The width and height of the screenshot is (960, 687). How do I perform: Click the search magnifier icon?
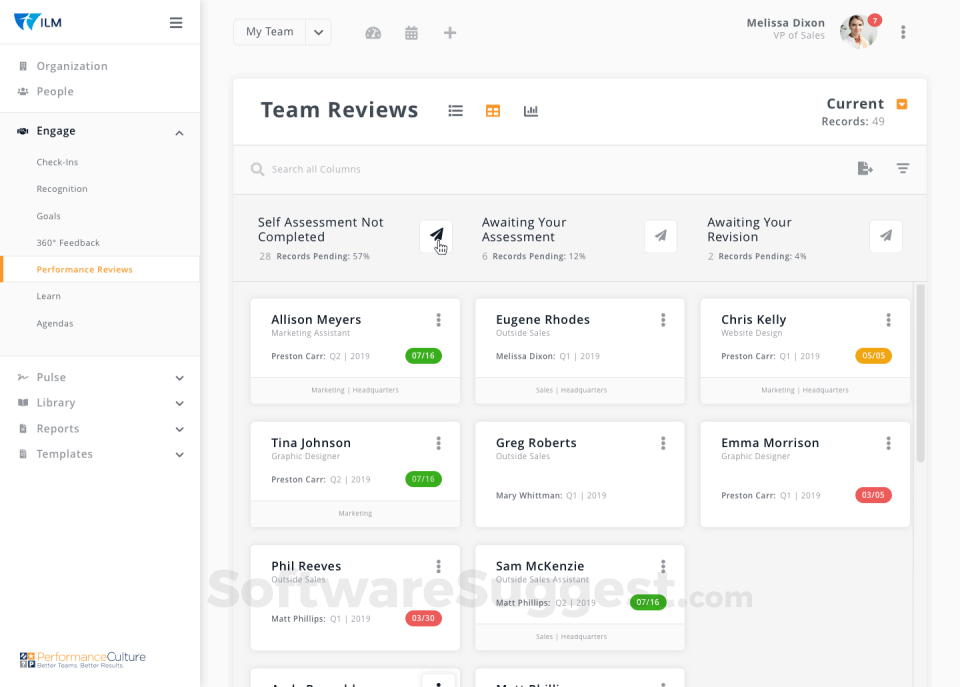click(x=257, y=169)
